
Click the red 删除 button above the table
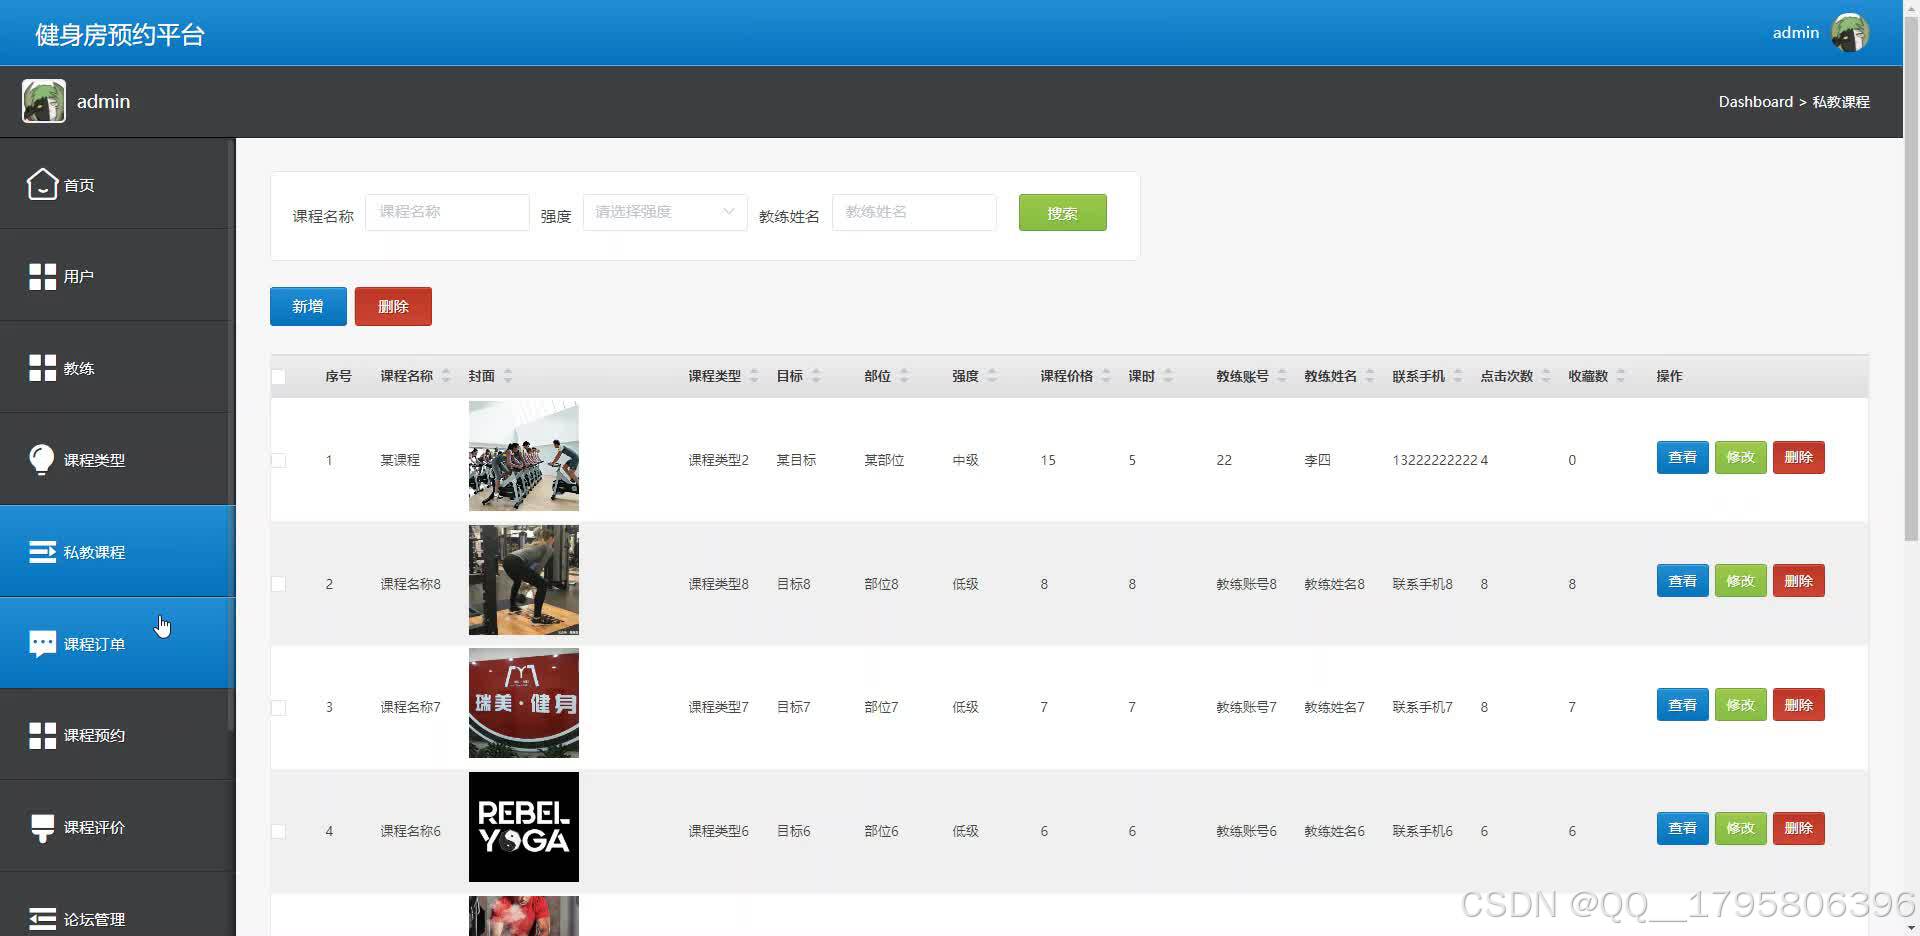click(x=393, y=306)
